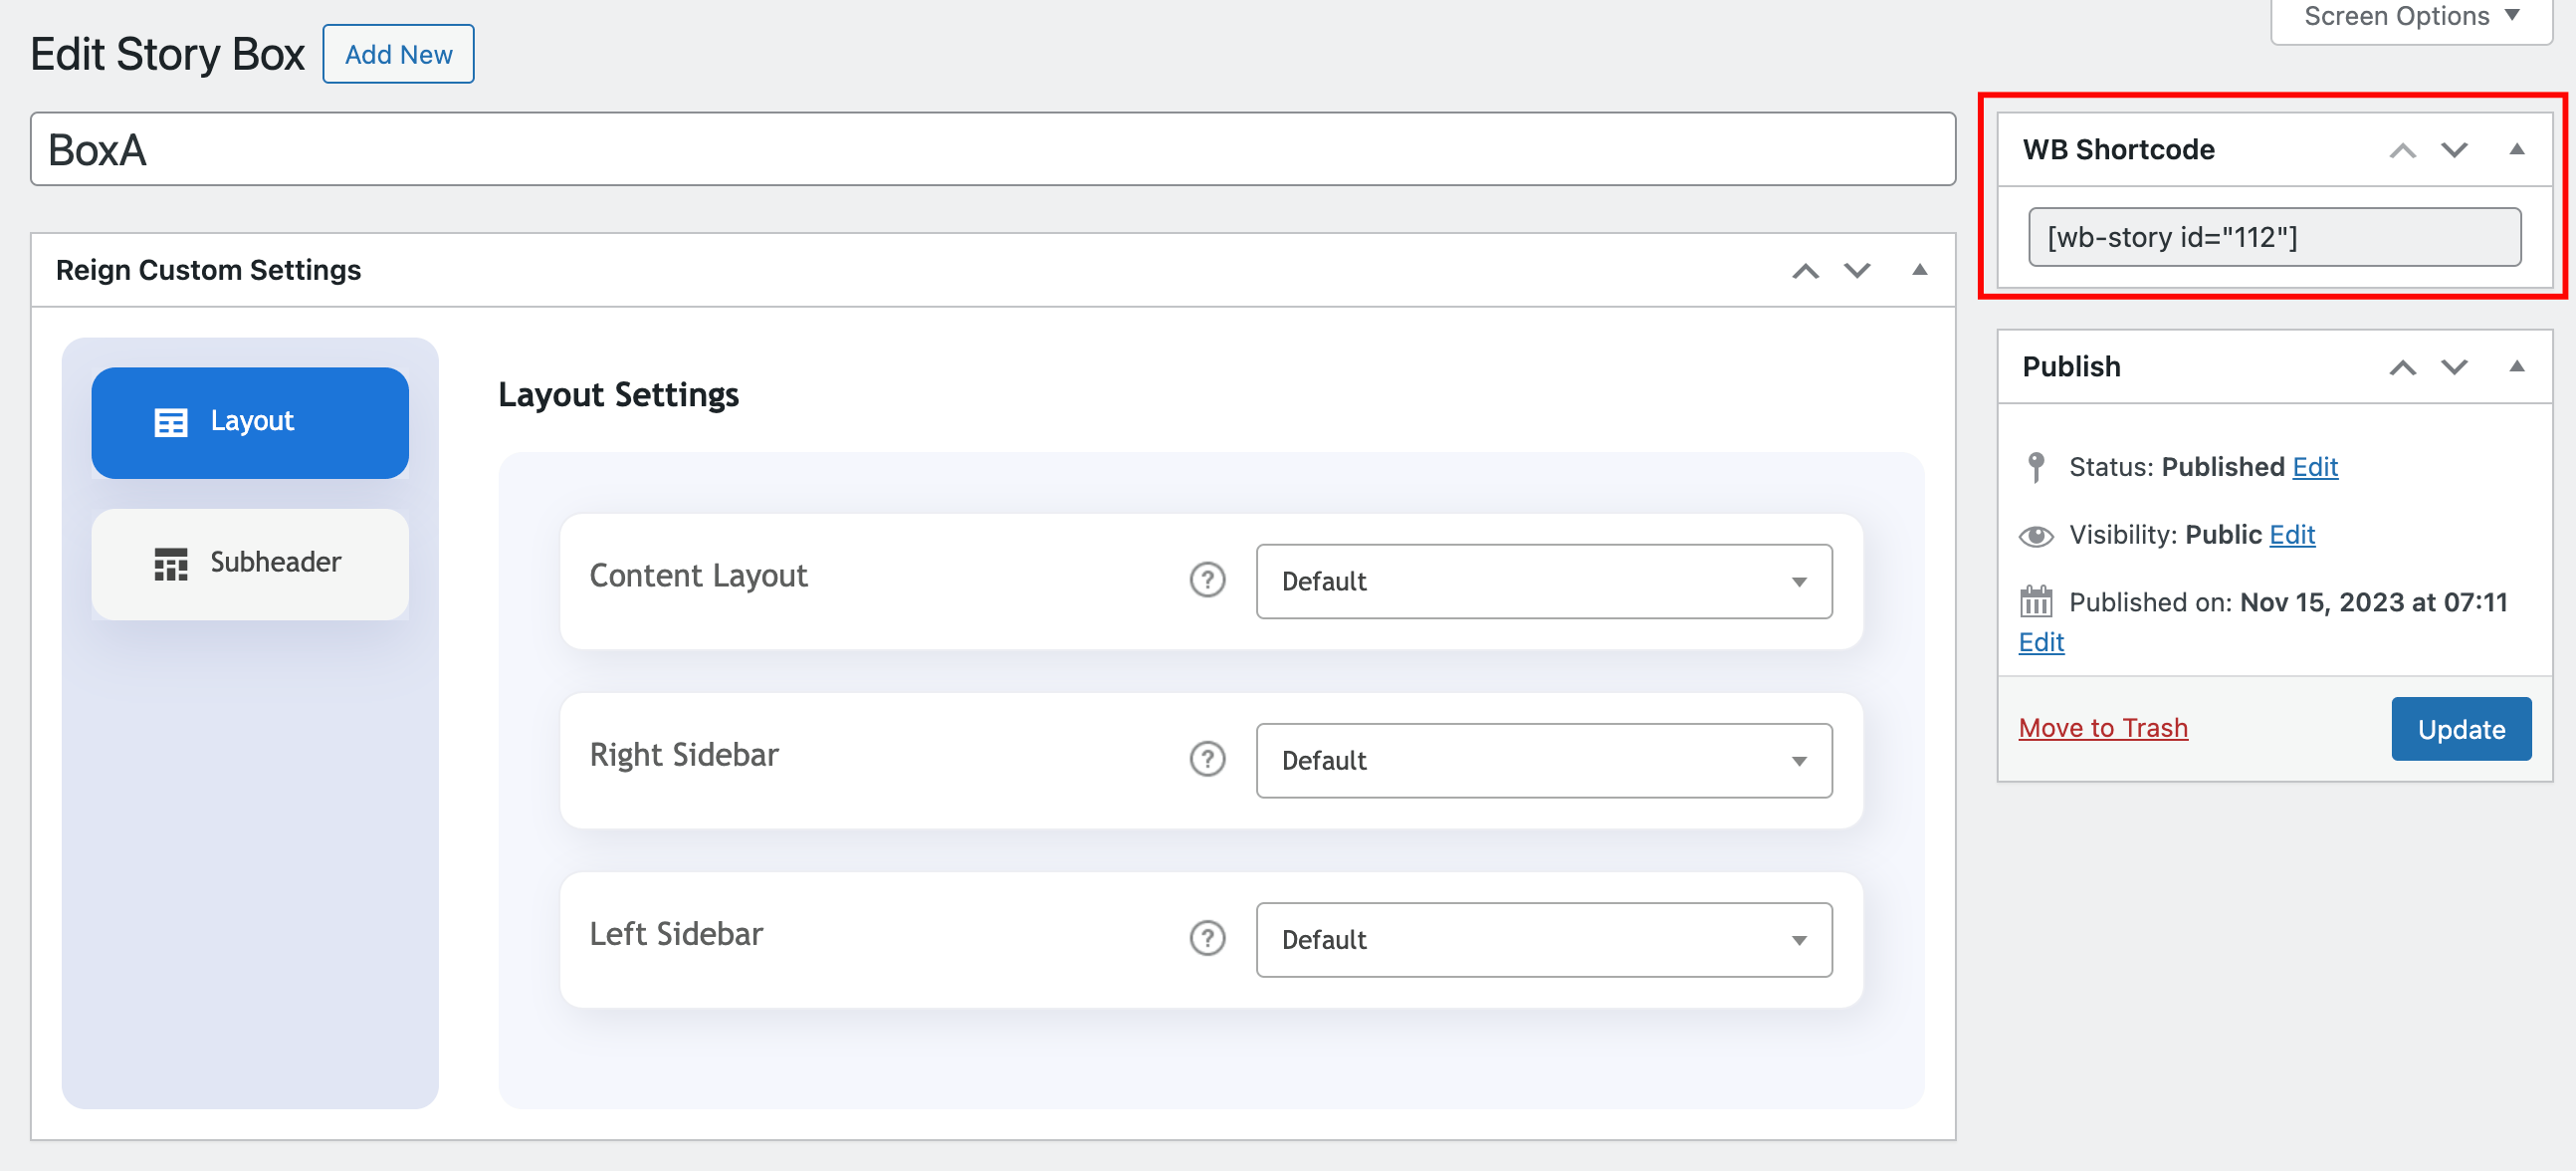Expand Screen Options menu

click(x=2410, y=17)
